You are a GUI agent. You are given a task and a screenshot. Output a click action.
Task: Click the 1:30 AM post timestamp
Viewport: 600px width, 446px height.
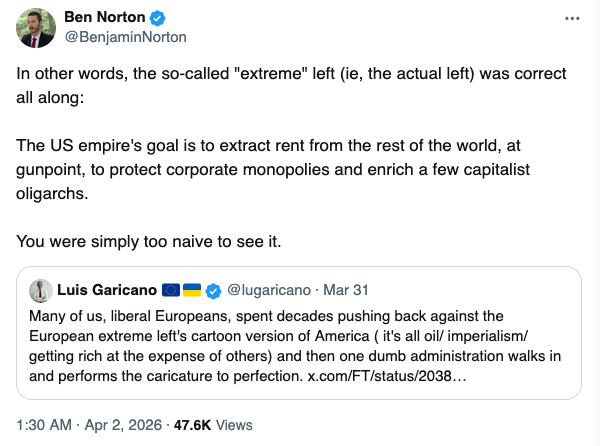[x=43, y=424]
